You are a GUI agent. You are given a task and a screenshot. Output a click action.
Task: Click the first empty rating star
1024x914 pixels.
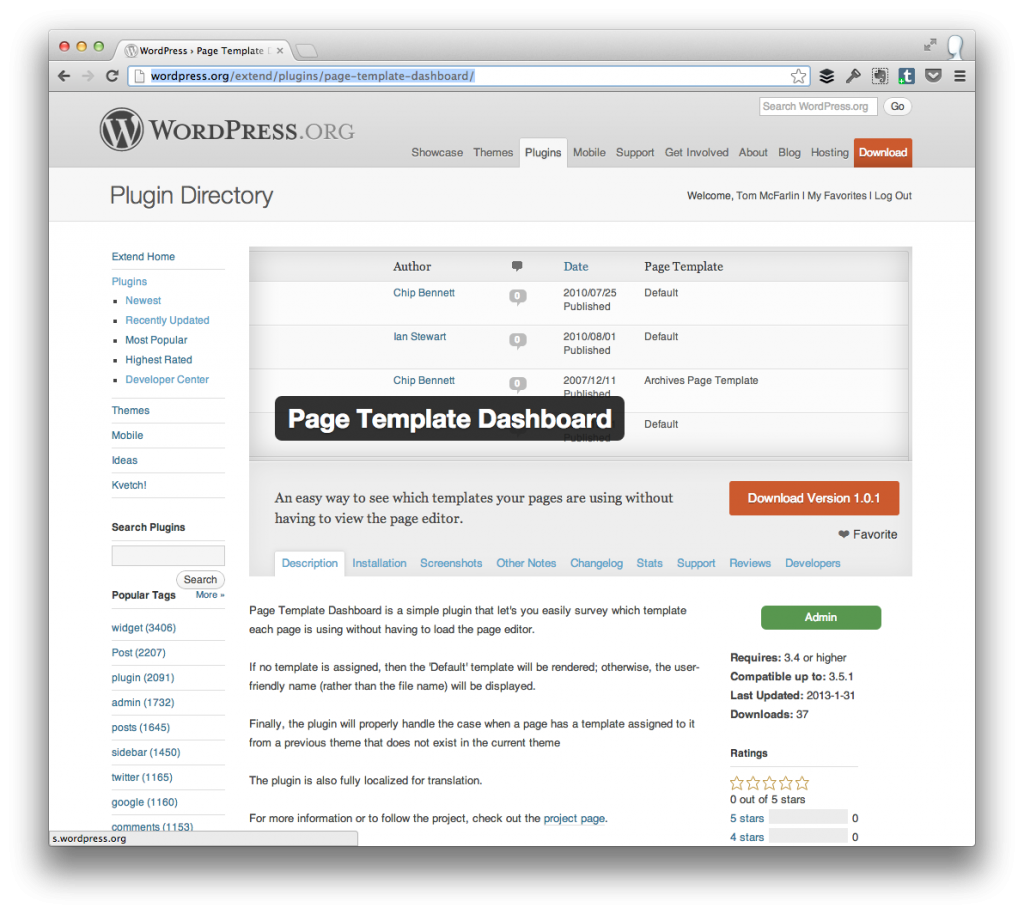(x=737, y=783)
